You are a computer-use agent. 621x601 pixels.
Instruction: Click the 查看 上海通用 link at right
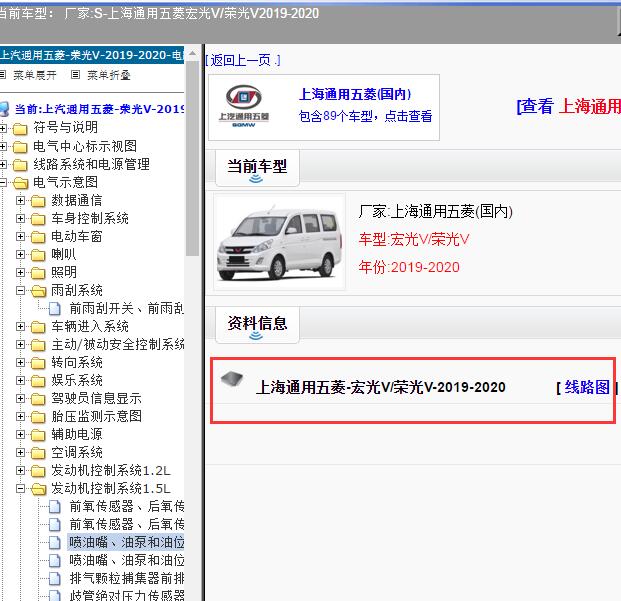569,107
